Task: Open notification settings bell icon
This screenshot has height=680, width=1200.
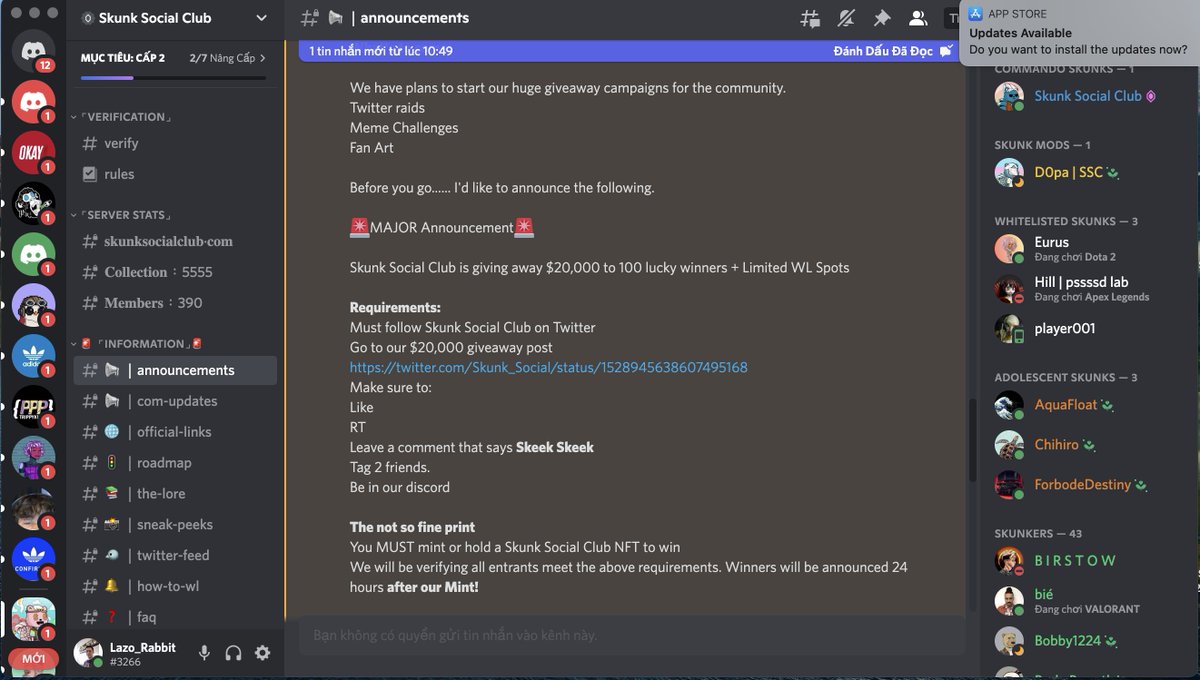Action: click(x=846, y=18)
